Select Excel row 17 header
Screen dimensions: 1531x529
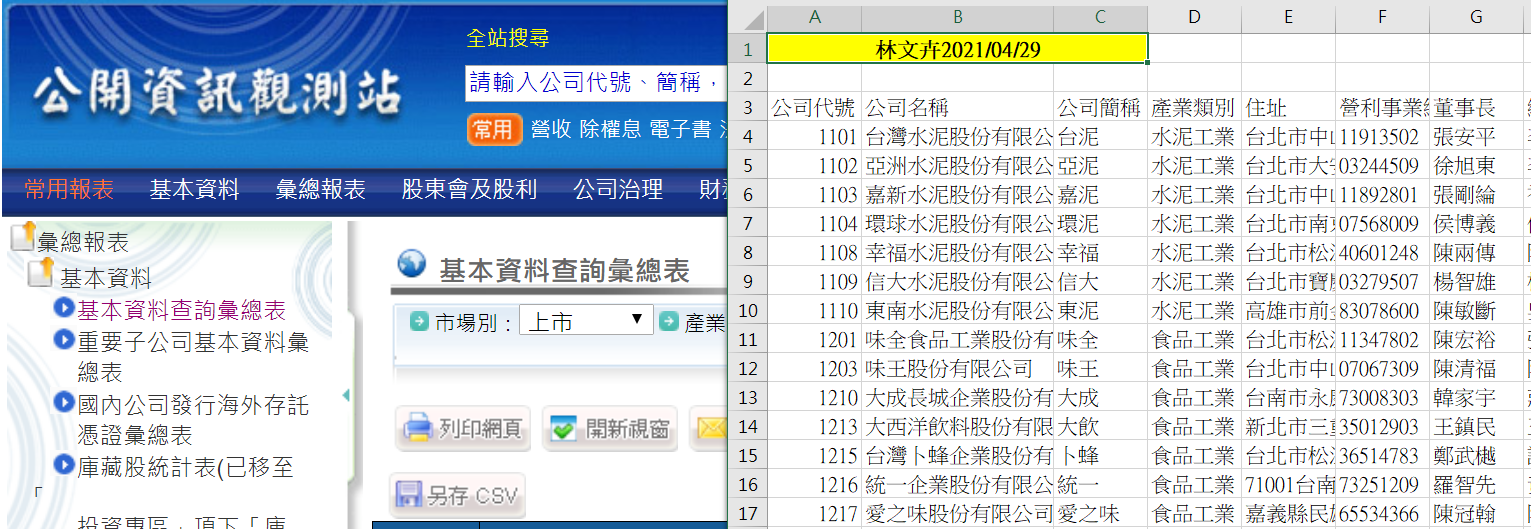pos(749,513)
